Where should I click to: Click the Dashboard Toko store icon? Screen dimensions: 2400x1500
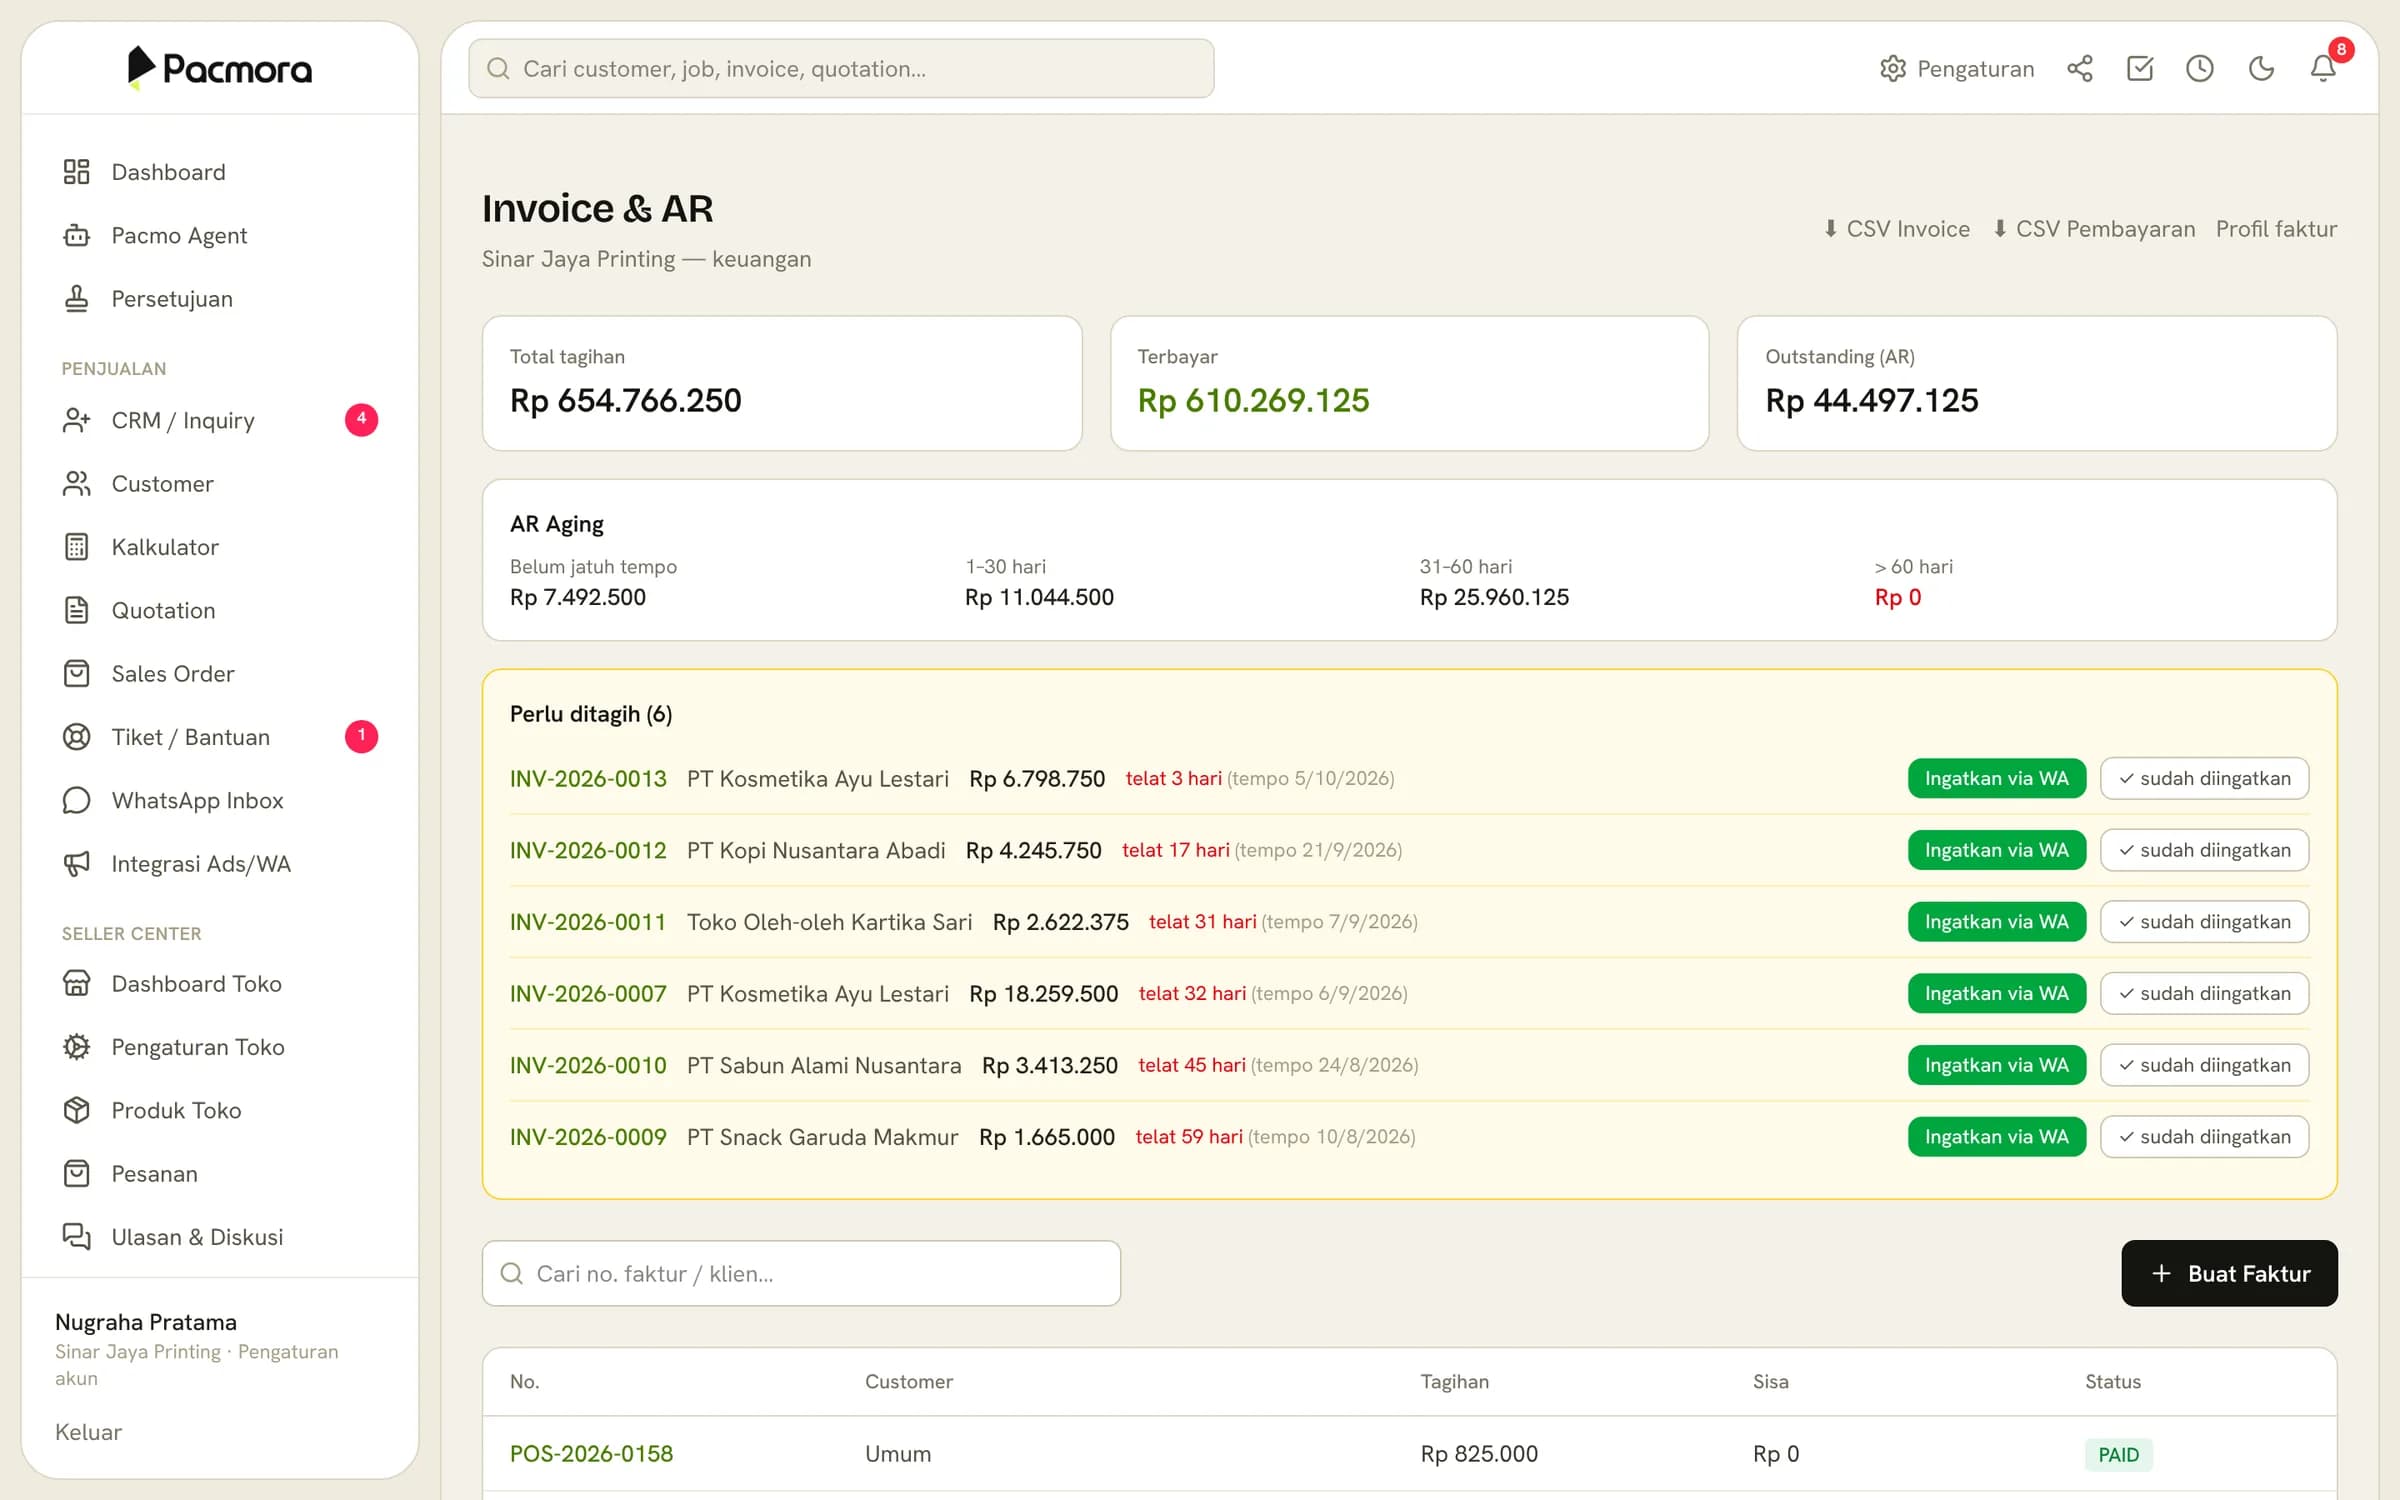click(77, 984)
